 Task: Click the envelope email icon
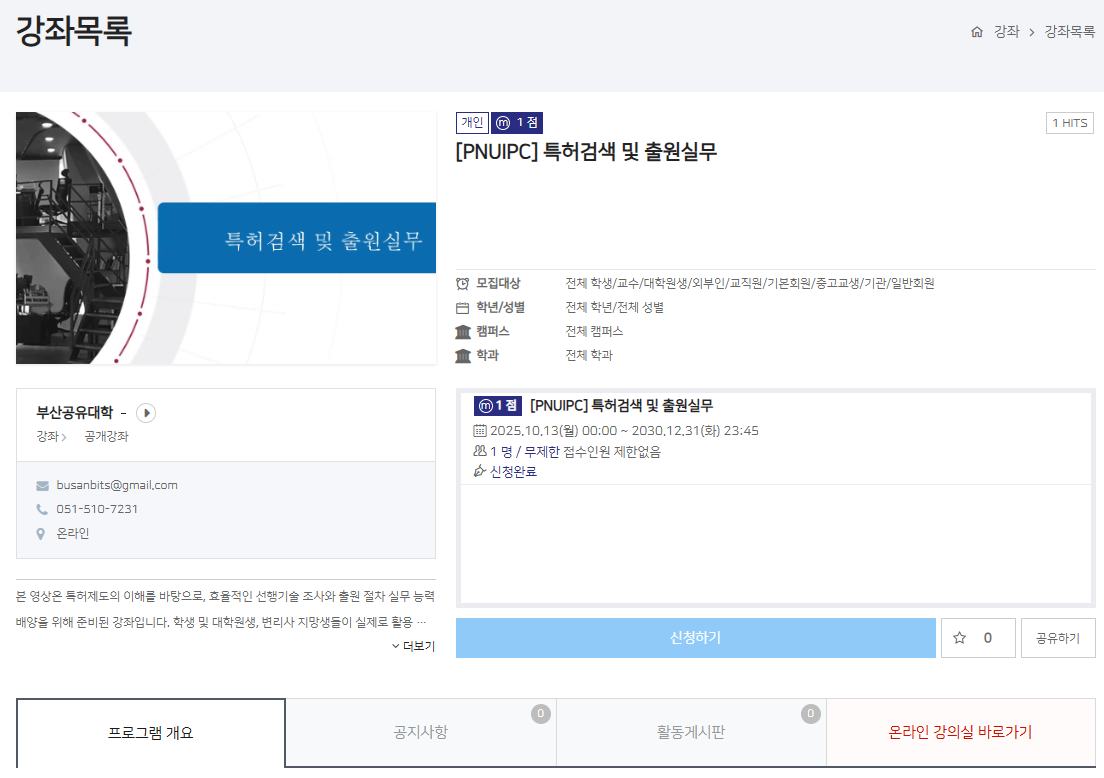[x=42, y=486]
